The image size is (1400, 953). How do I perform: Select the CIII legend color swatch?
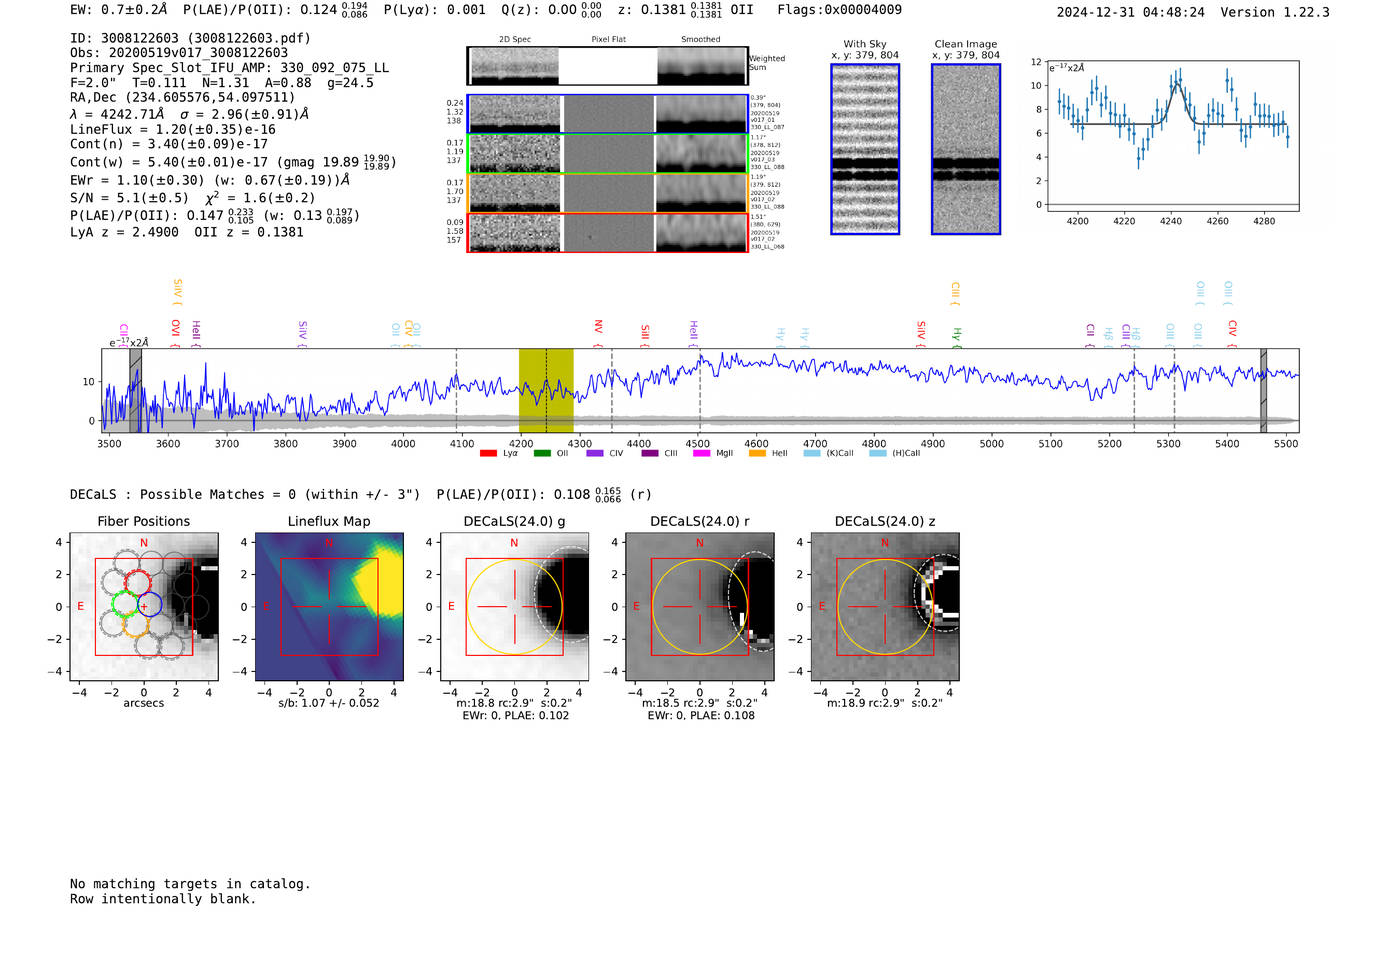click(650, 453)
